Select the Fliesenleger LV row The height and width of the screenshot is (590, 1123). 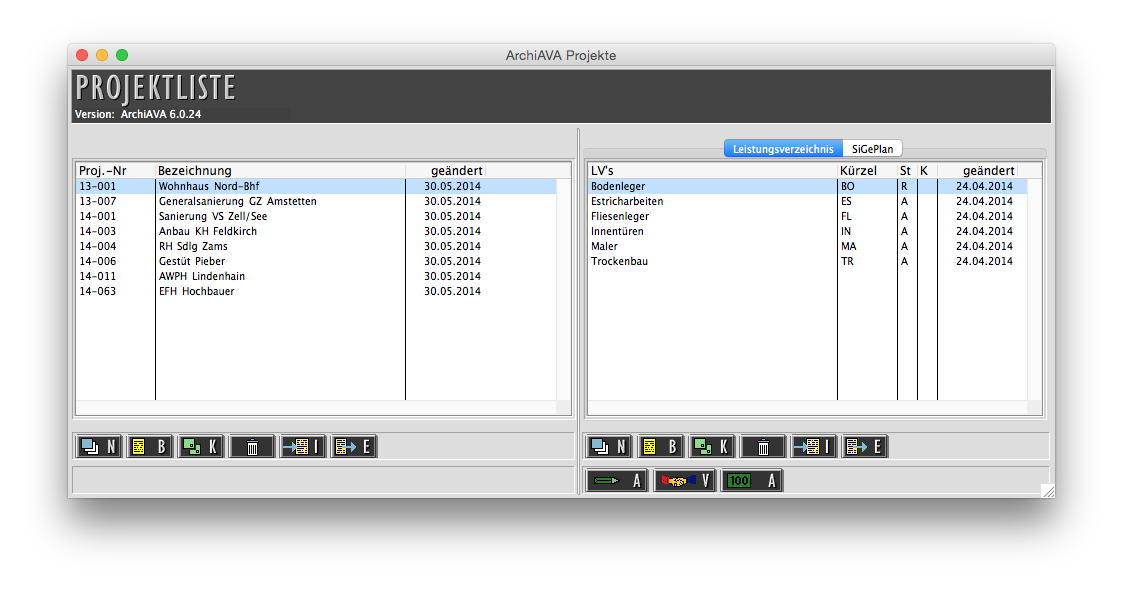pyautogui.click(x=807, y=216)
